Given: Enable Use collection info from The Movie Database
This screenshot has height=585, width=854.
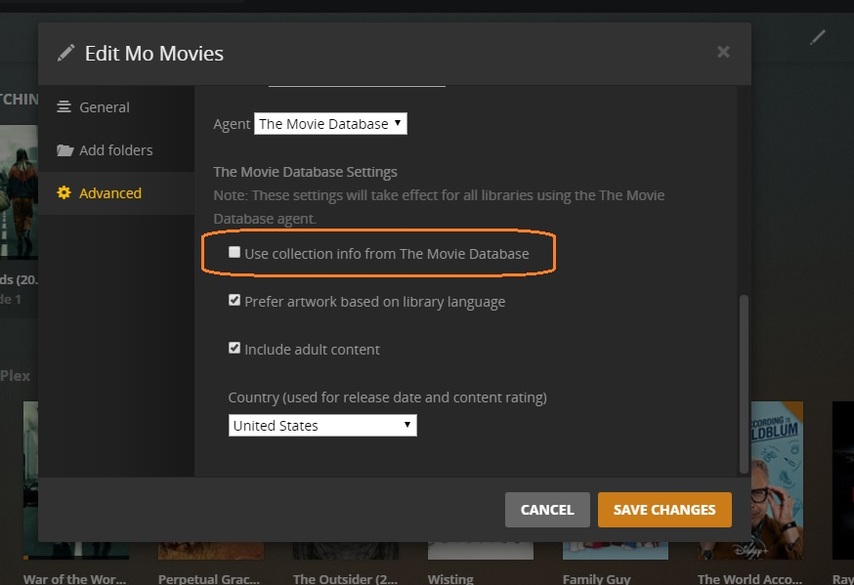Looking at the screenshot, I should 234,252.
